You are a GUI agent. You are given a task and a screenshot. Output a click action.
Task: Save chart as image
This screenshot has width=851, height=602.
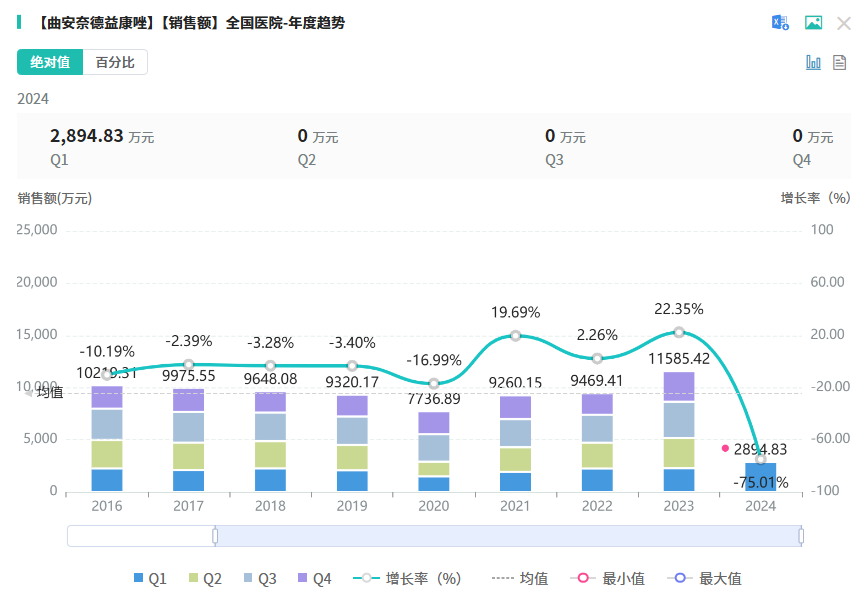[814, 23]
